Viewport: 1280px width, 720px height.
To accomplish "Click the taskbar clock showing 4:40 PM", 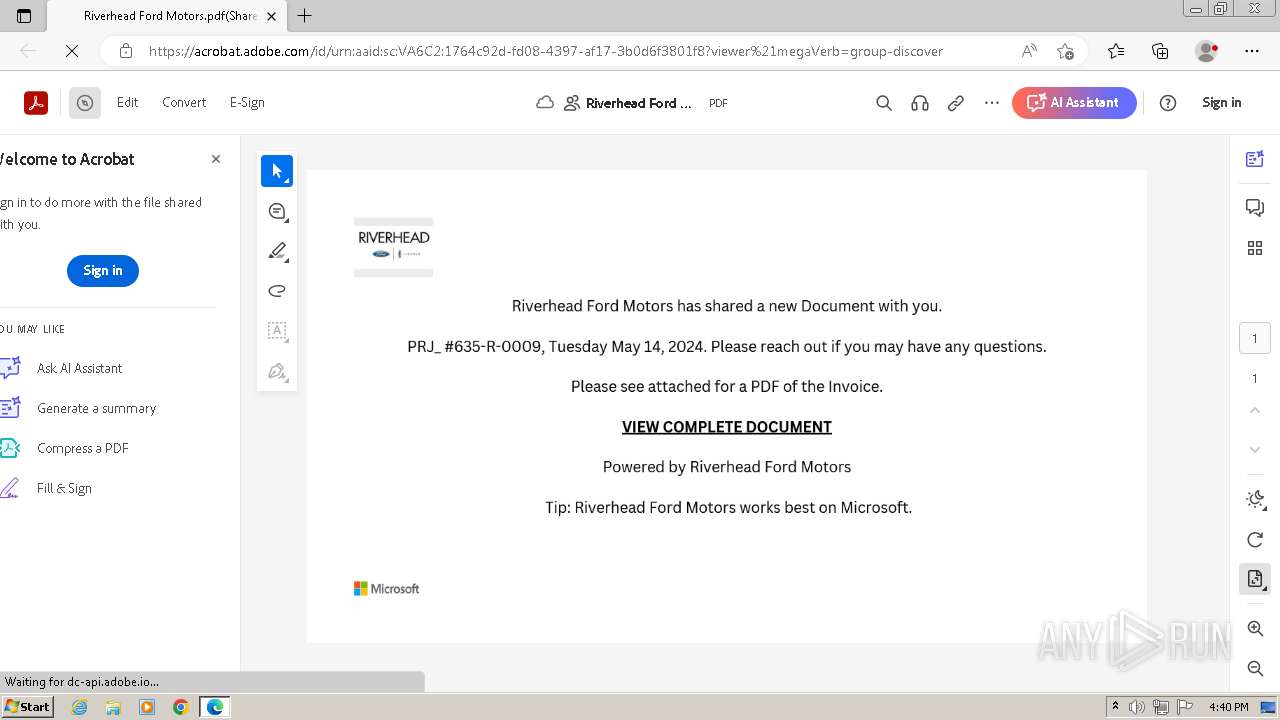I will [x=1228, y=707].
